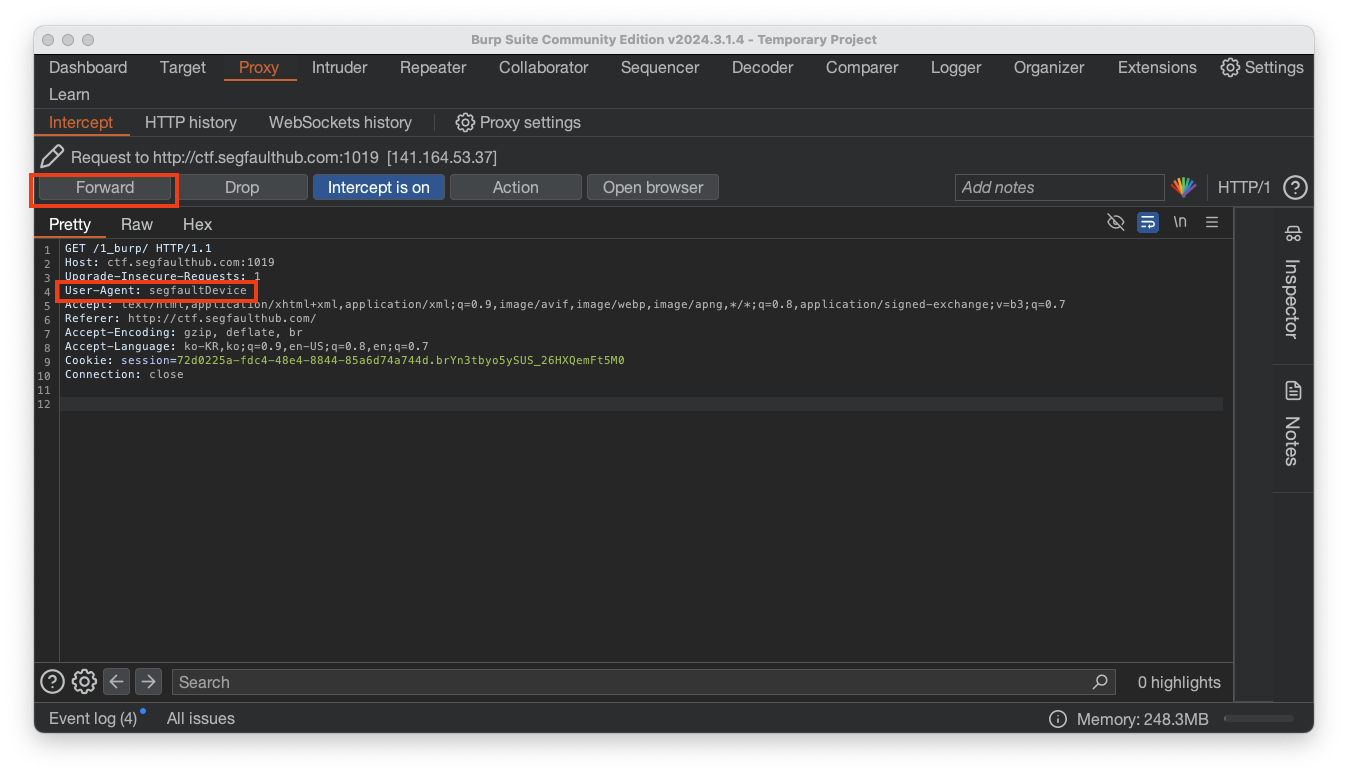The width and height of the screenshot is (1348, 775).
Task: Drop the intercepted request
Action: [x=242, y=187]
